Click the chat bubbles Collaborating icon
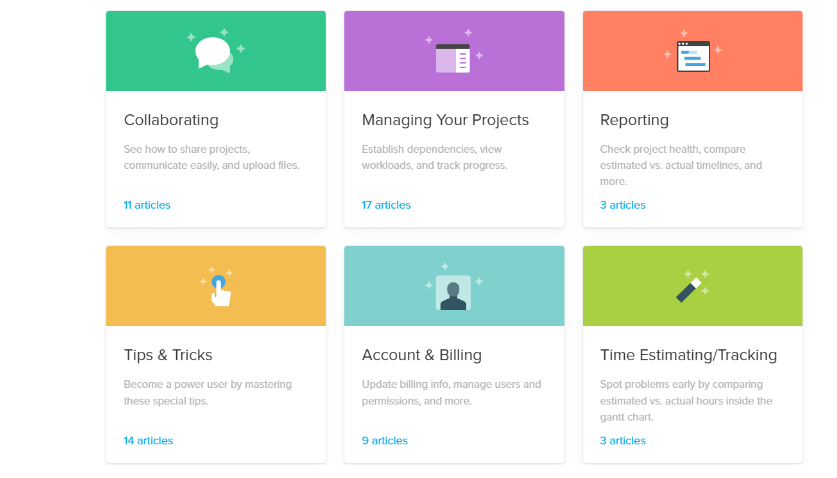The image size is (837, 478). [215, 53]
